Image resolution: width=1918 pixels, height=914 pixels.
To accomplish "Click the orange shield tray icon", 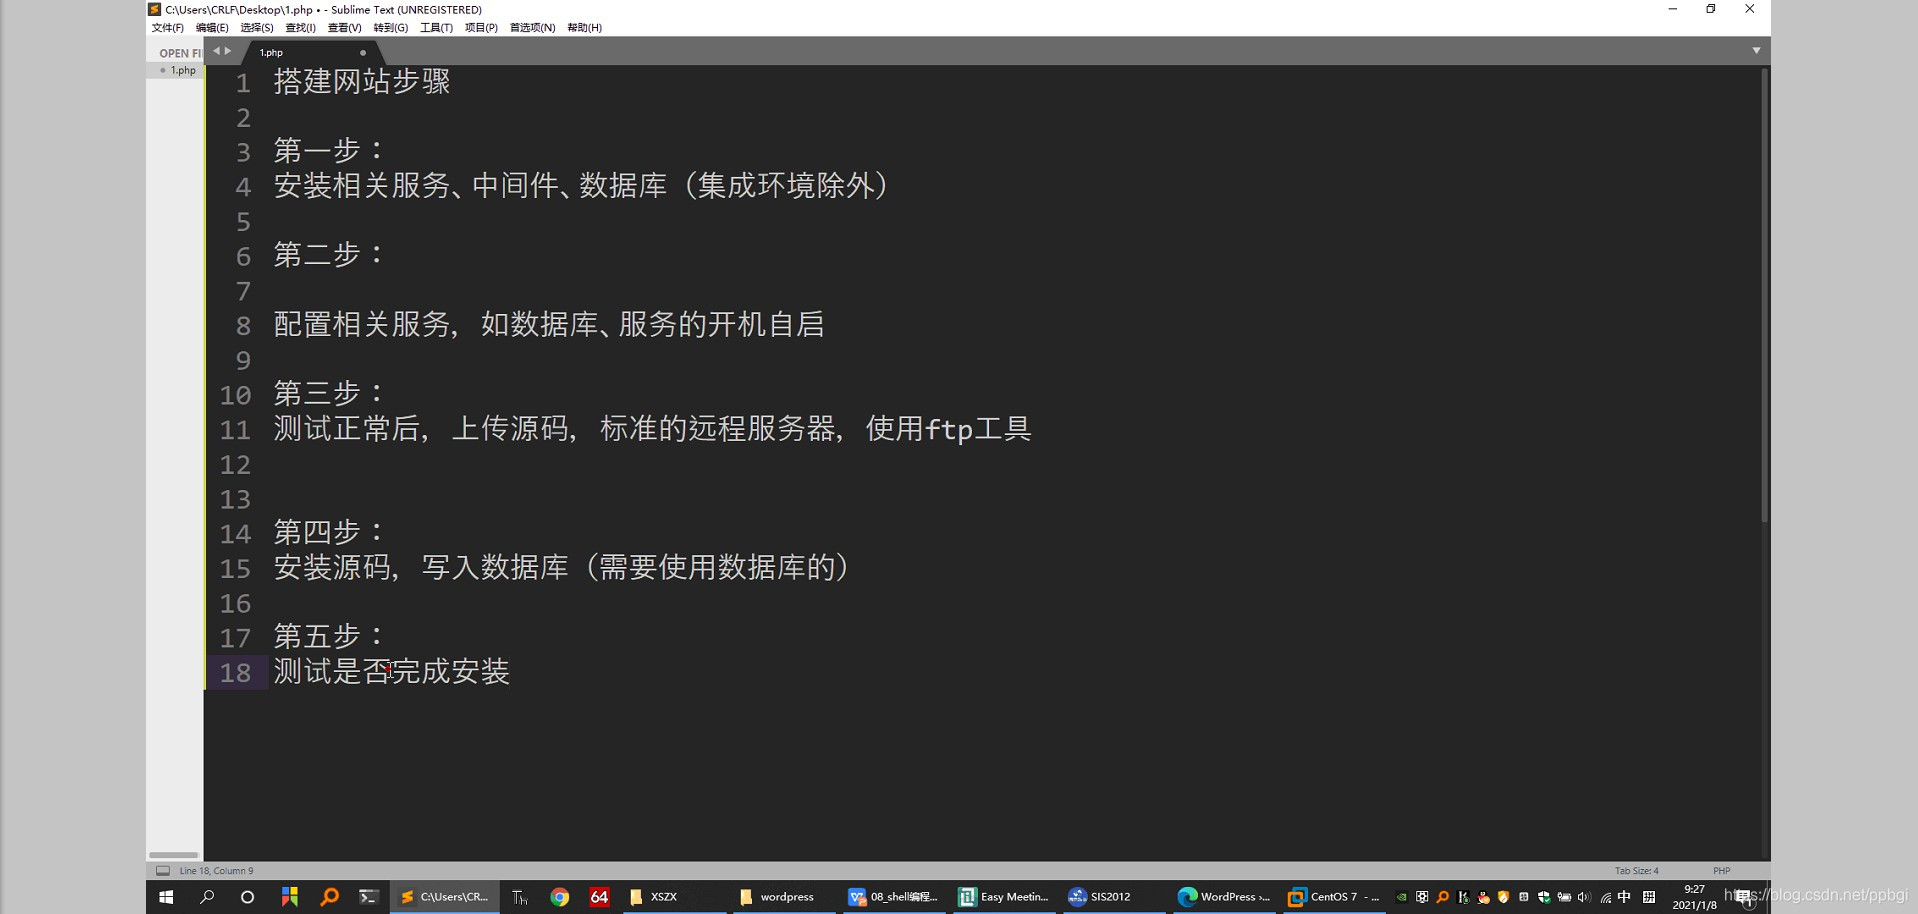I will pyautogui.click(x=1503, y=897).
